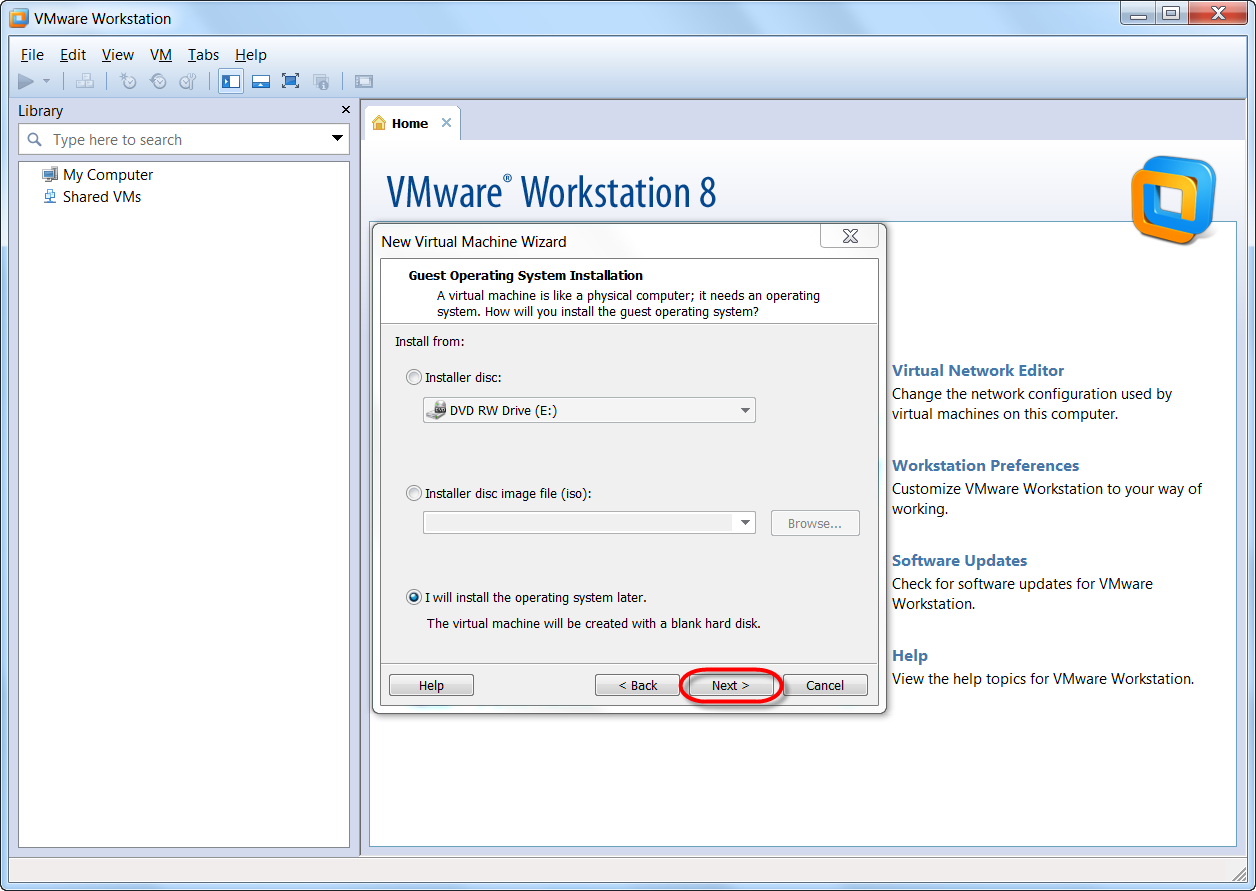
Task: Click the Library search magnifier icon
Action: (35, 140)
